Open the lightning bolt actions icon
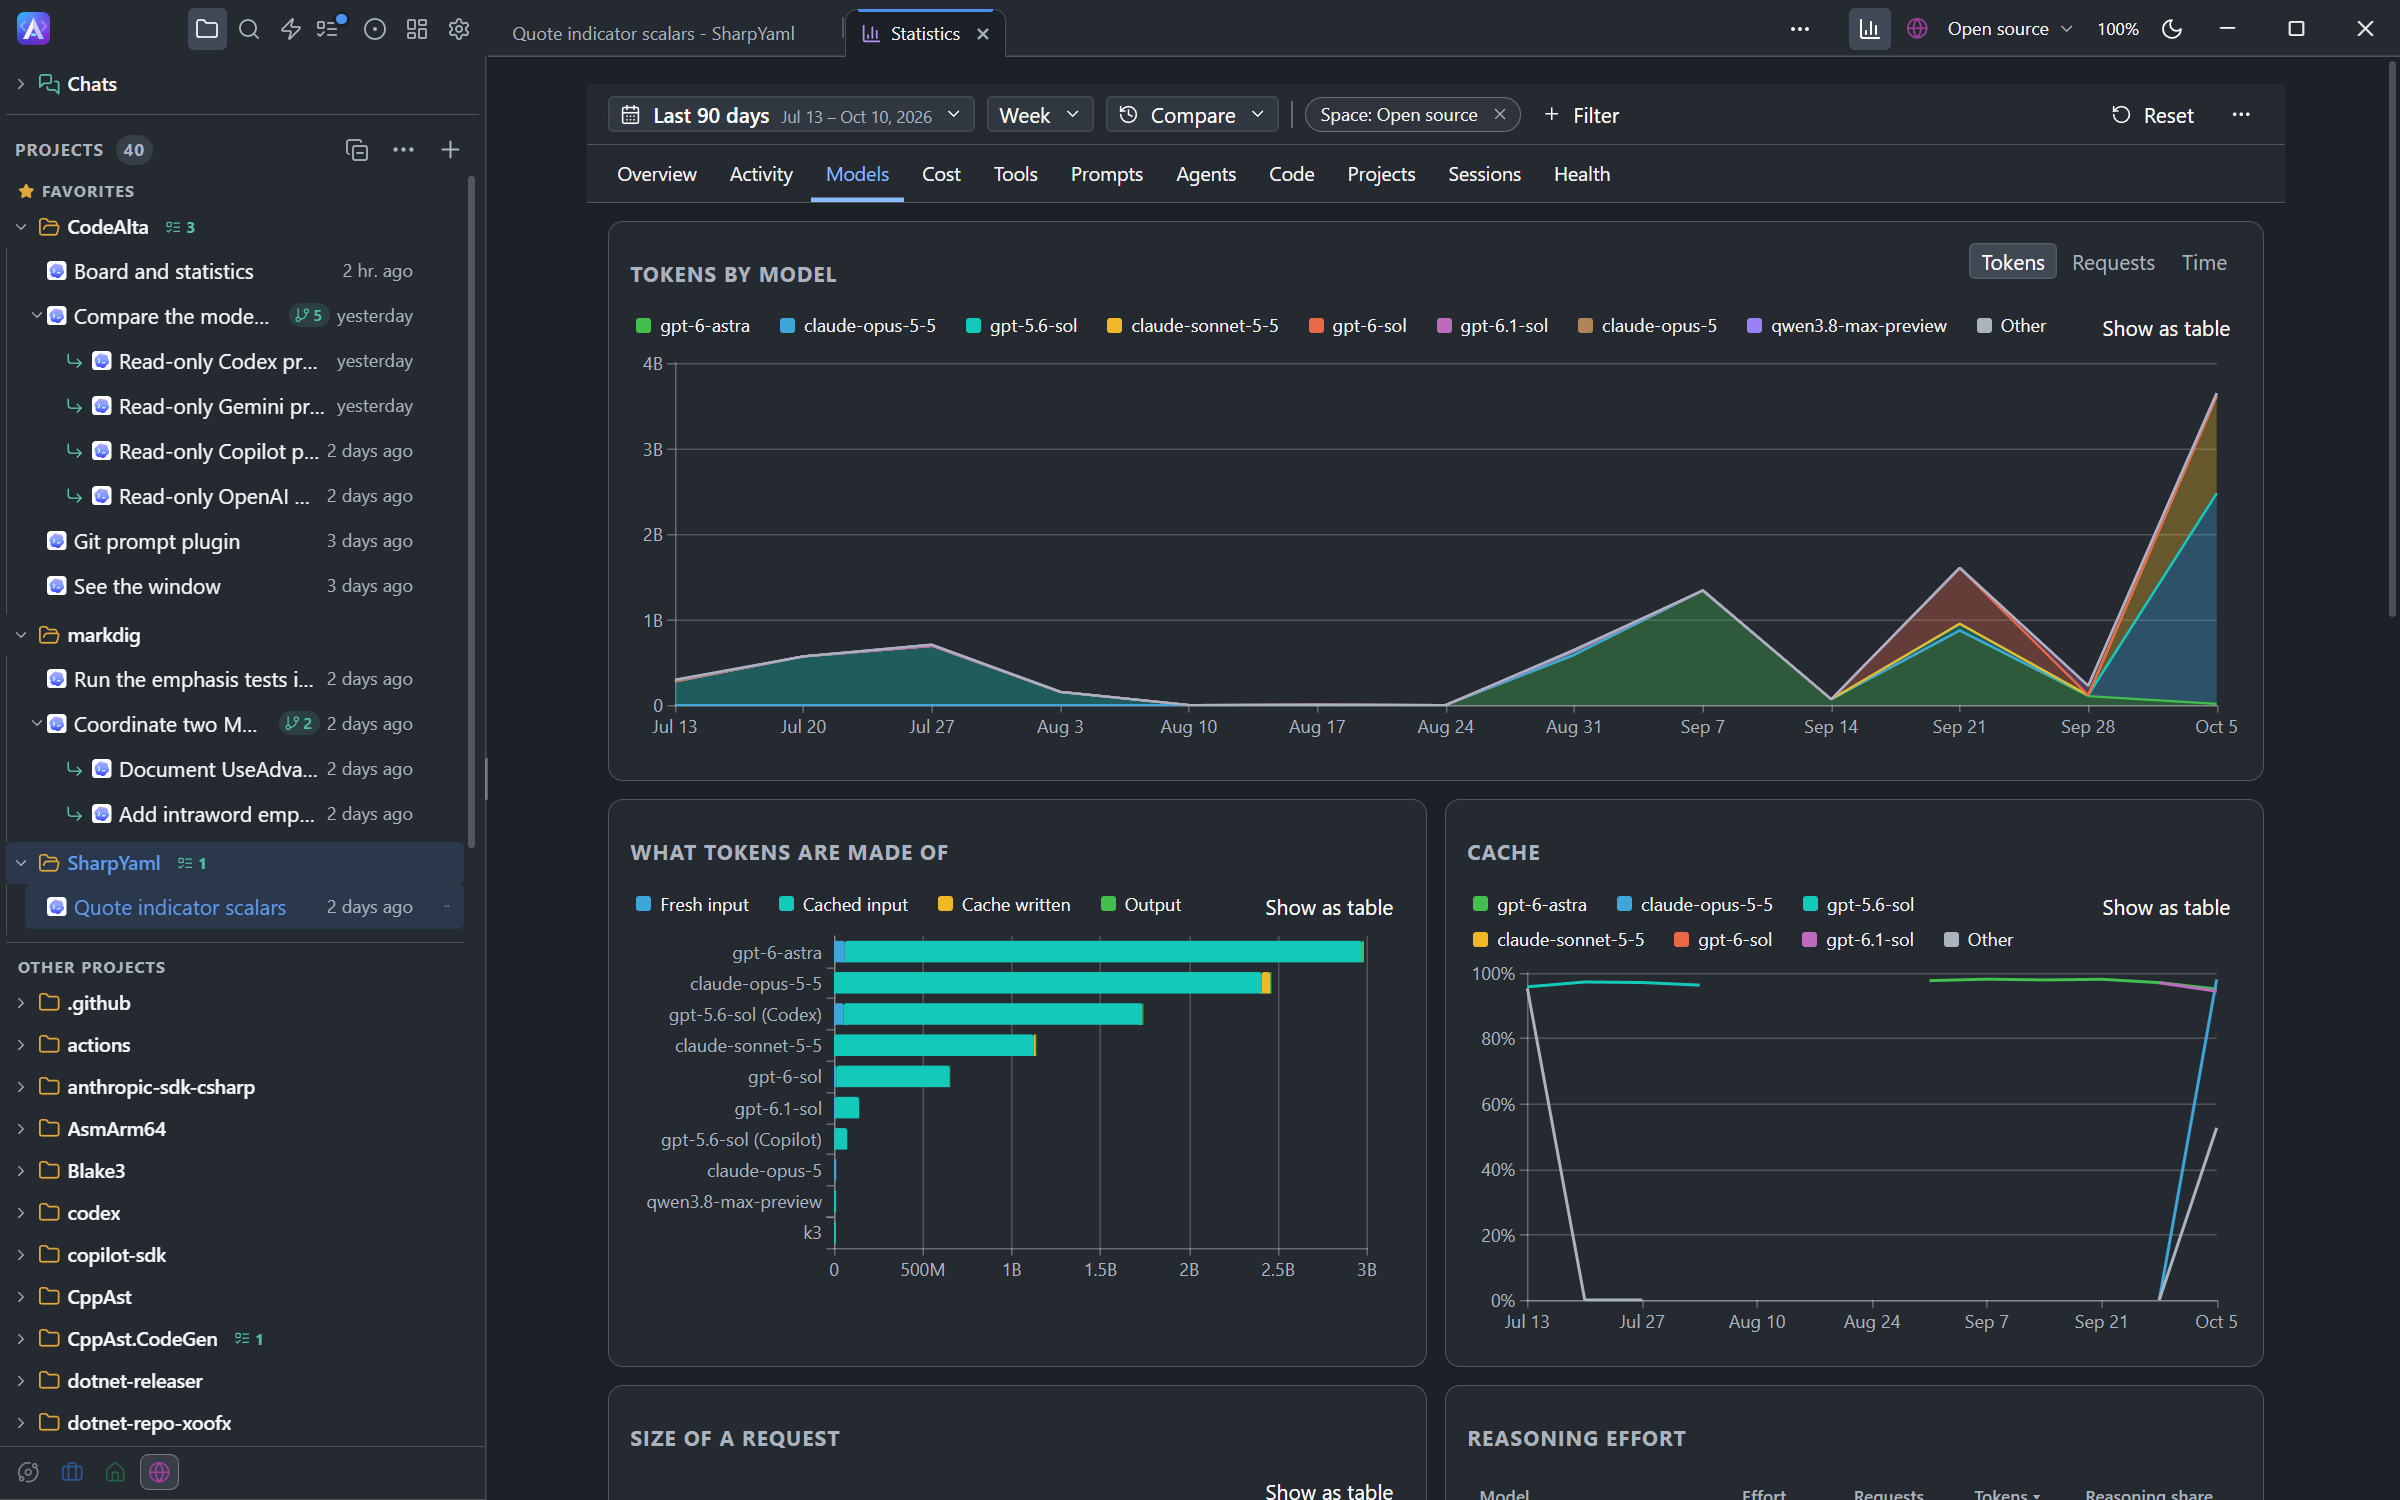Viewport: 2400px width, 1500px height. click(x=291, y=29)
